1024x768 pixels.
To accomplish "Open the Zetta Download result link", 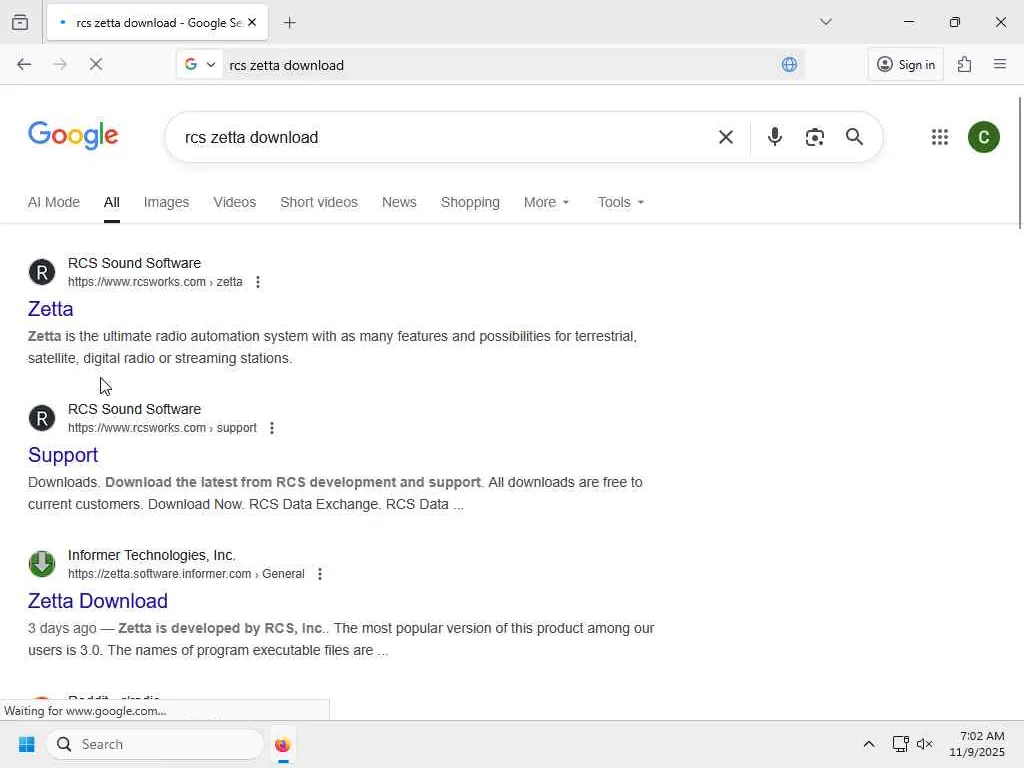I will (98, 601).
